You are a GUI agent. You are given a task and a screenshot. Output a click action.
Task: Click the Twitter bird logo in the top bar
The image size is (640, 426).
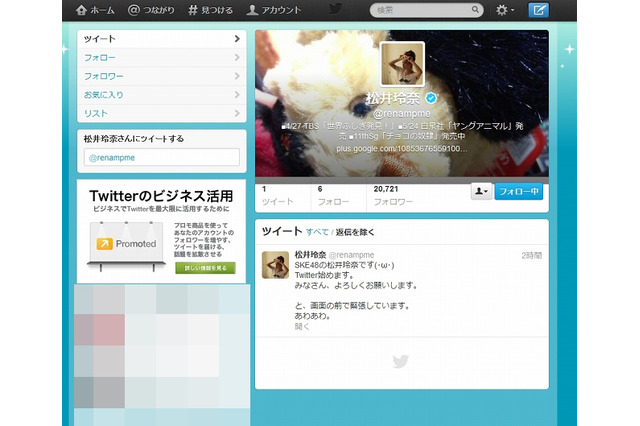pos(336,9)
